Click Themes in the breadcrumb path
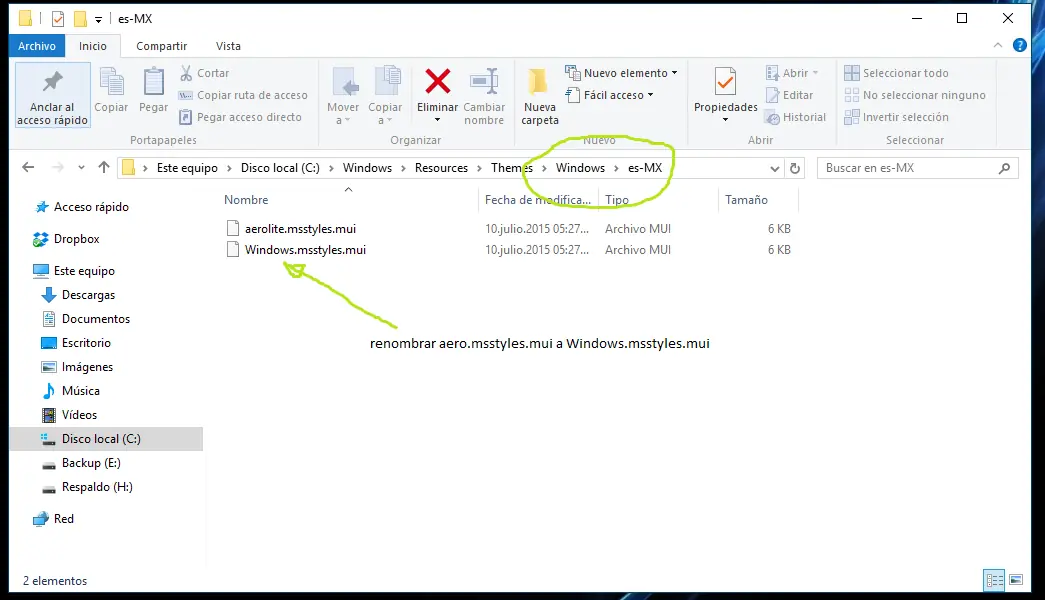The image size is (1045, 600). [x=512, y=168]
